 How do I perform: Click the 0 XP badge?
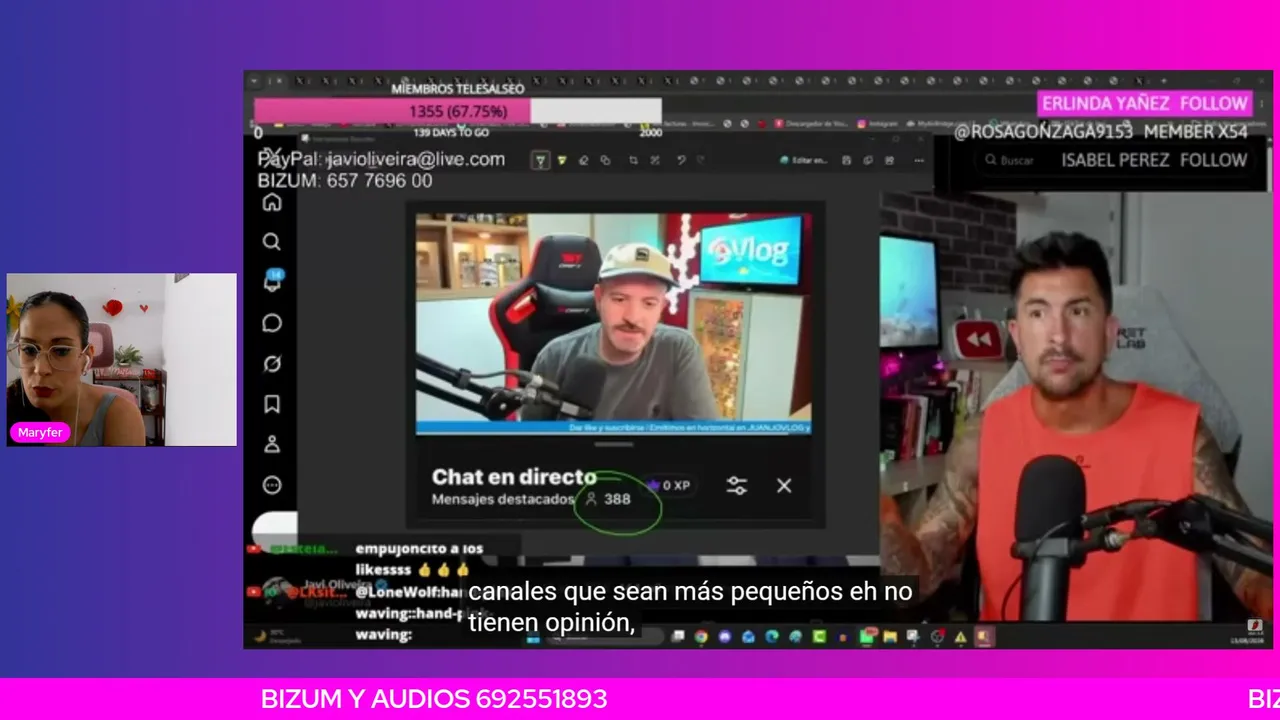click(x=669, y=486)
